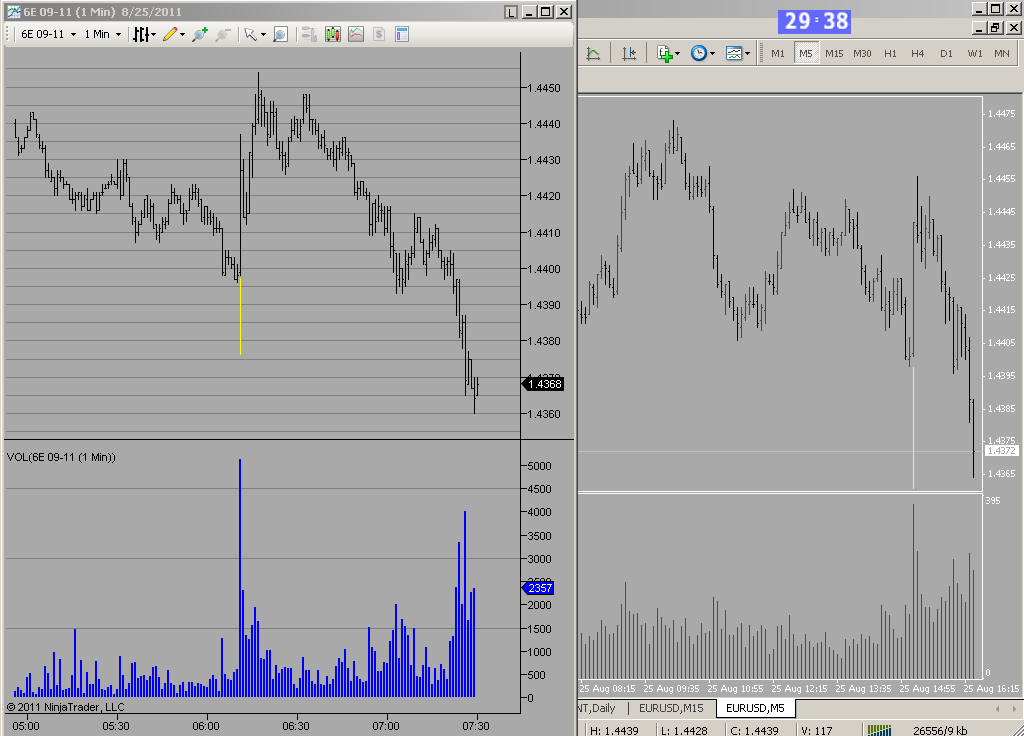Click the L link button in NinjaTrader title bar
The height and width of the screenshot is (736, 1024).
point(511,12)
